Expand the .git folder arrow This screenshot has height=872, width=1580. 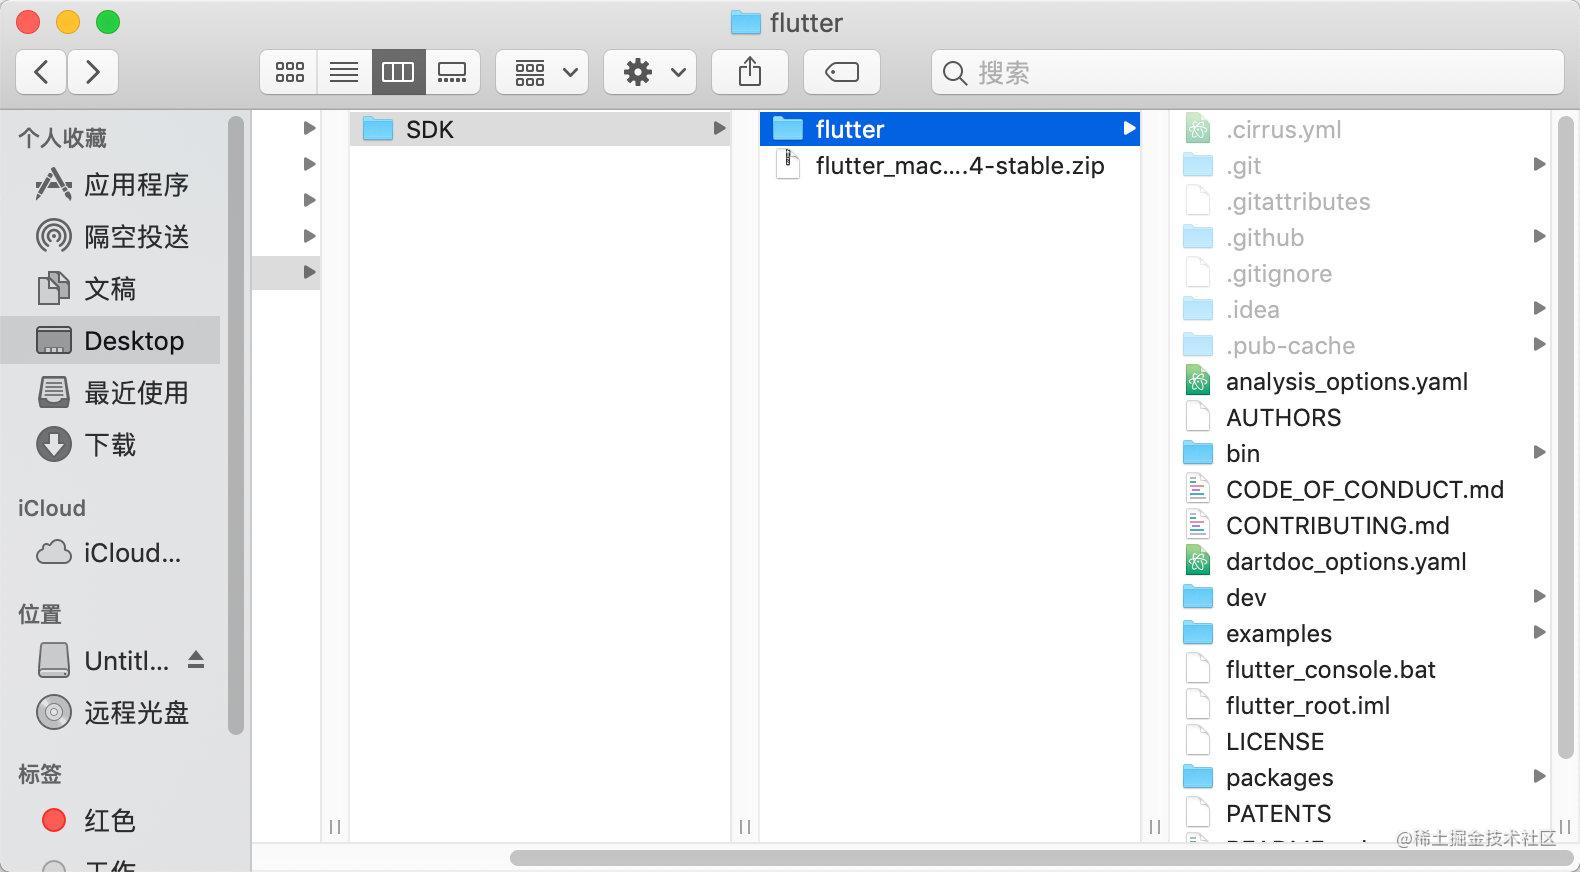click(x=1539, y=164)
